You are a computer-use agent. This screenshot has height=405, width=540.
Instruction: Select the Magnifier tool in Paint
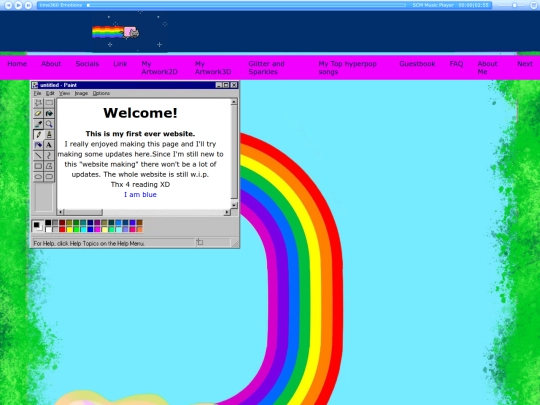point(49,124)
